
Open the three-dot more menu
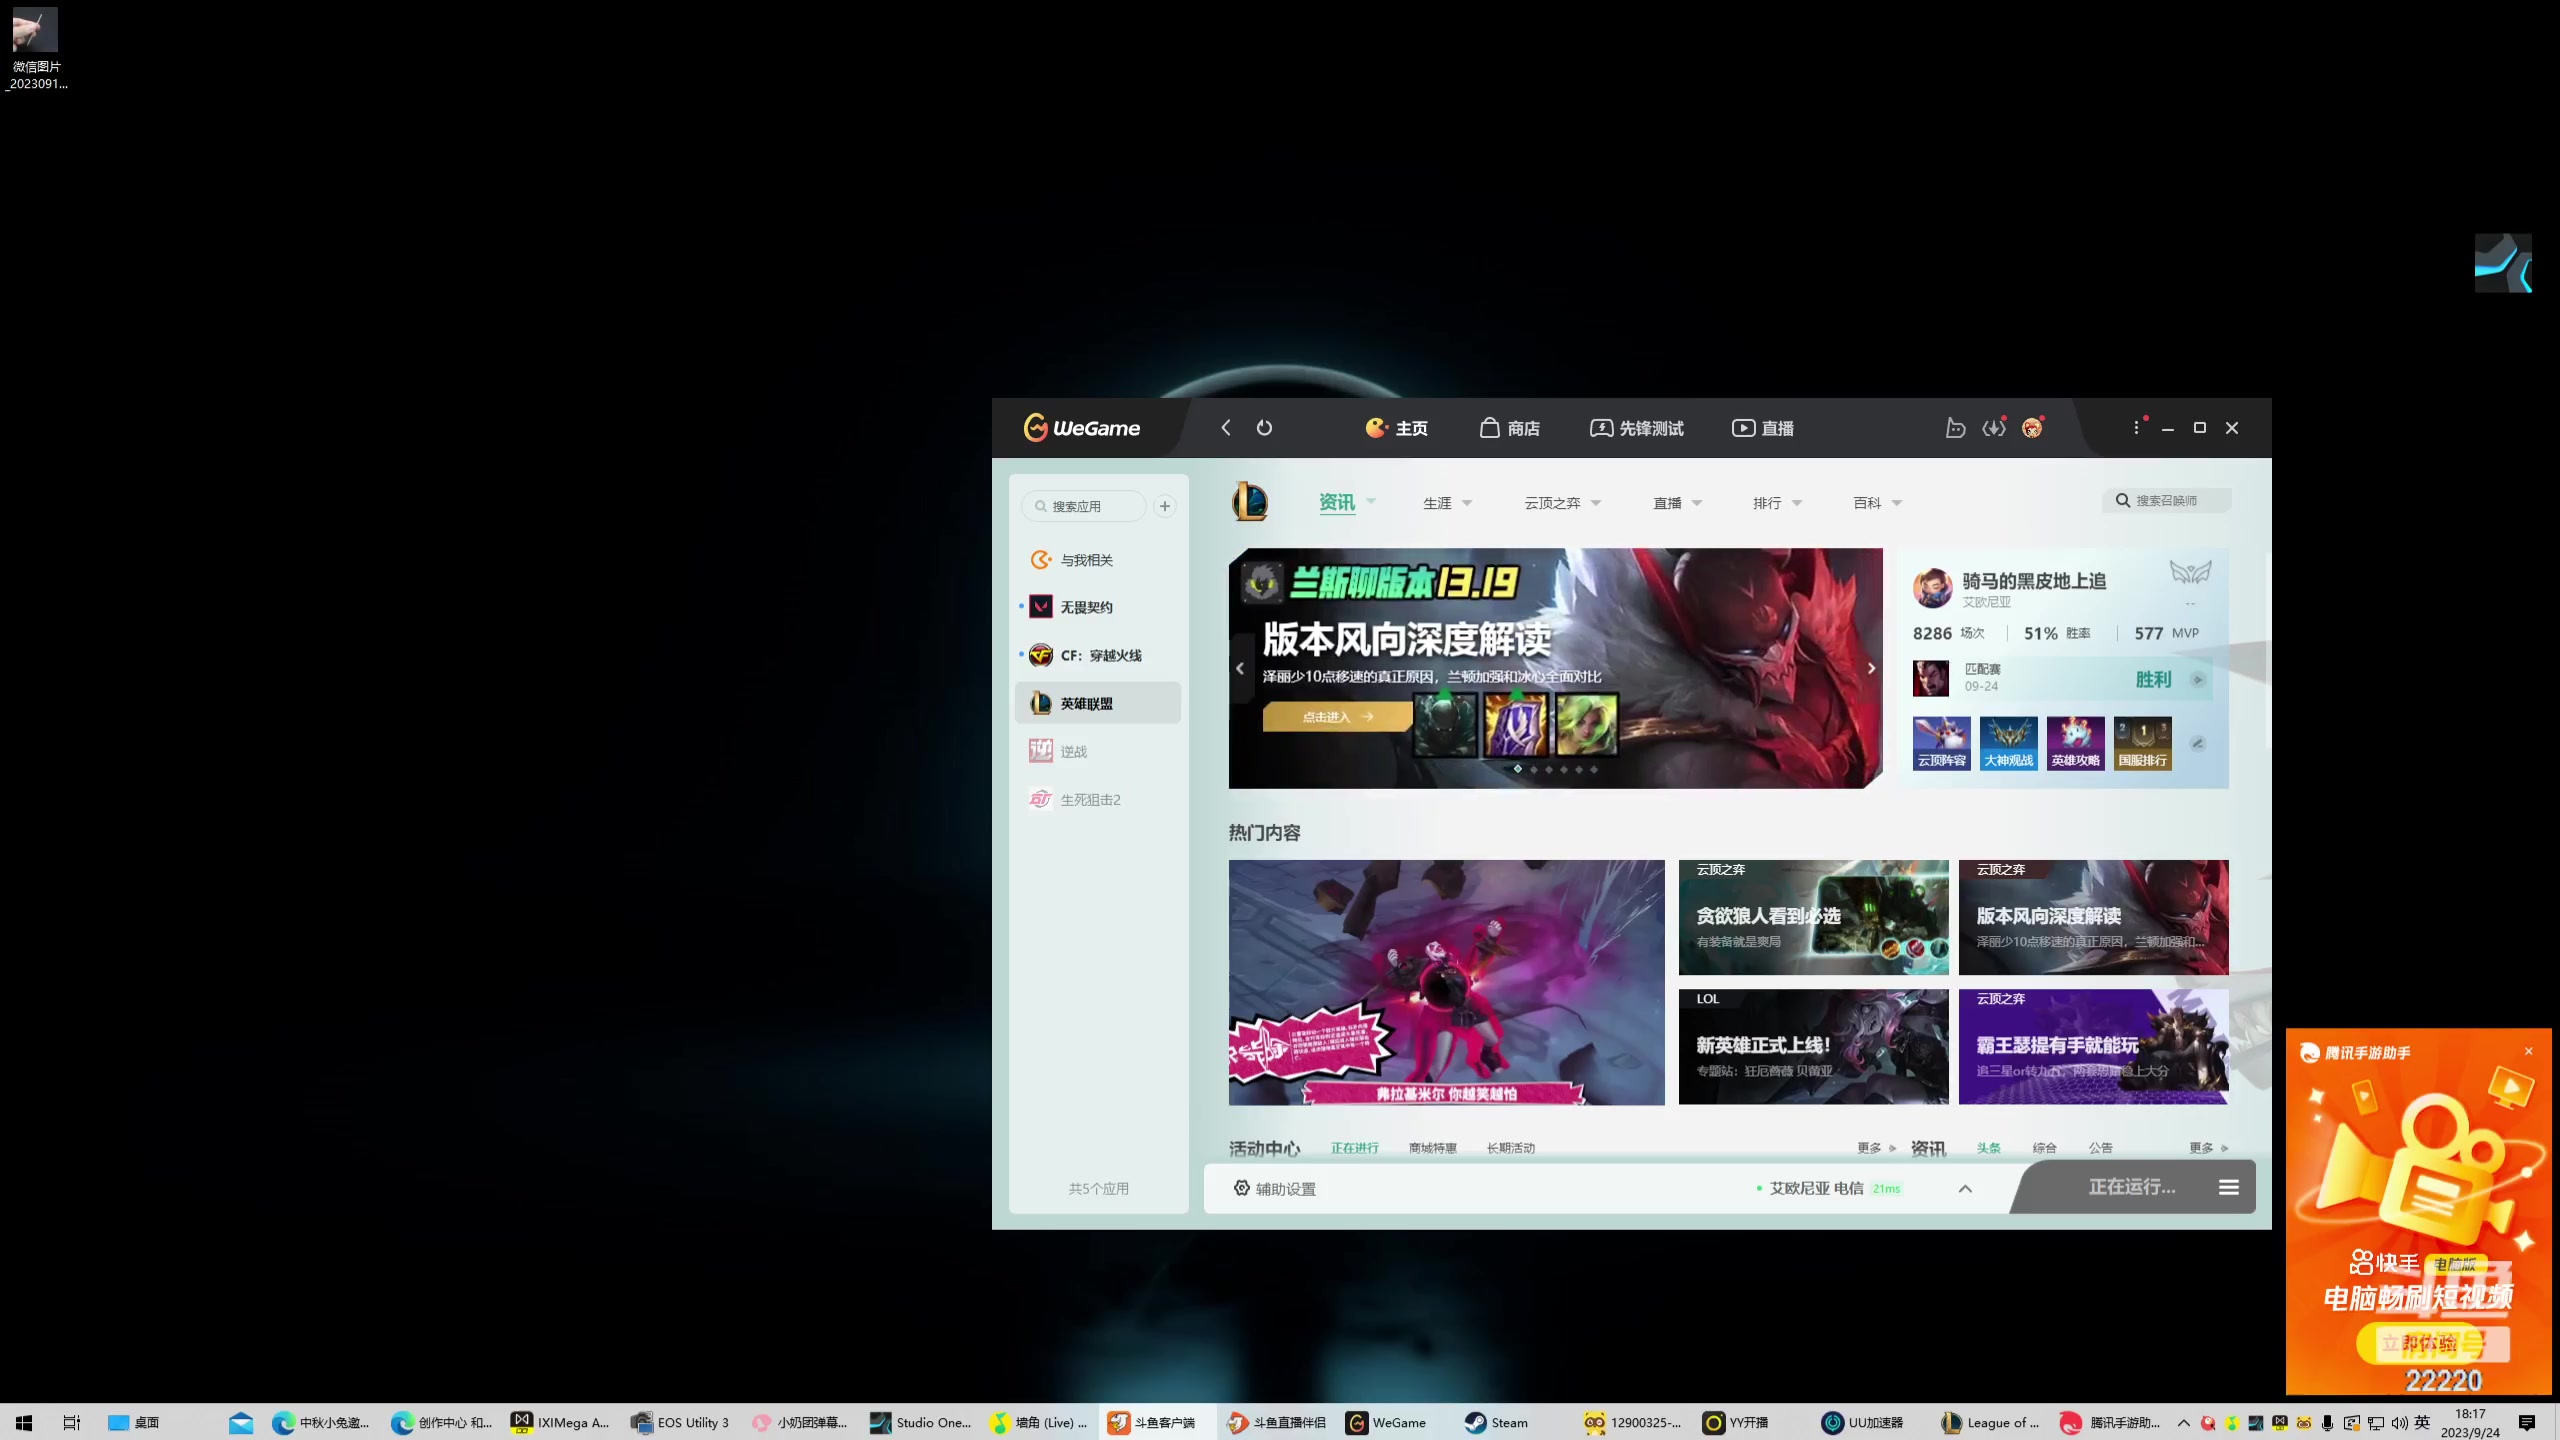(2137, 427)
